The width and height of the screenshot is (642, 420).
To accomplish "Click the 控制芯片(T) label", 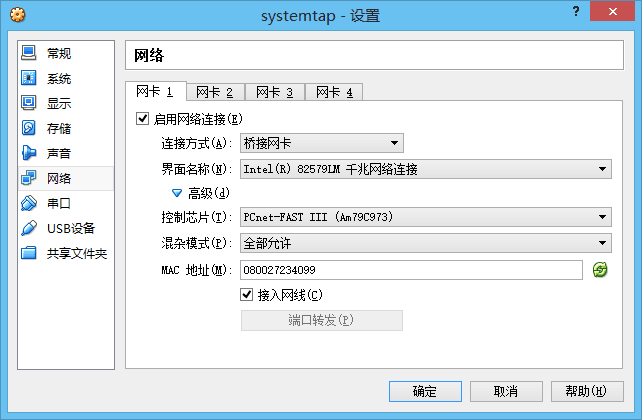I will (197, 217).
